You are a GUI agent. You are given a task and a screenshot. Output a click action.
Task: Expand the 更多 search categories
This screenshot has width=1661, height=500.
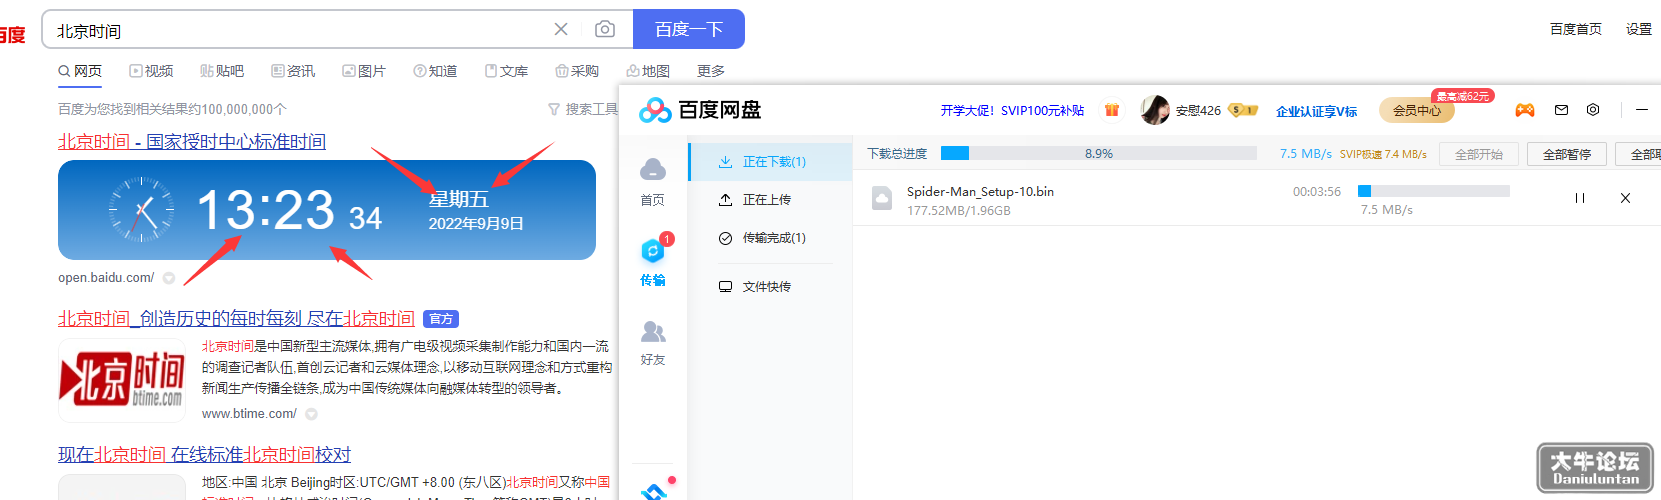click(x=711, y=71)
